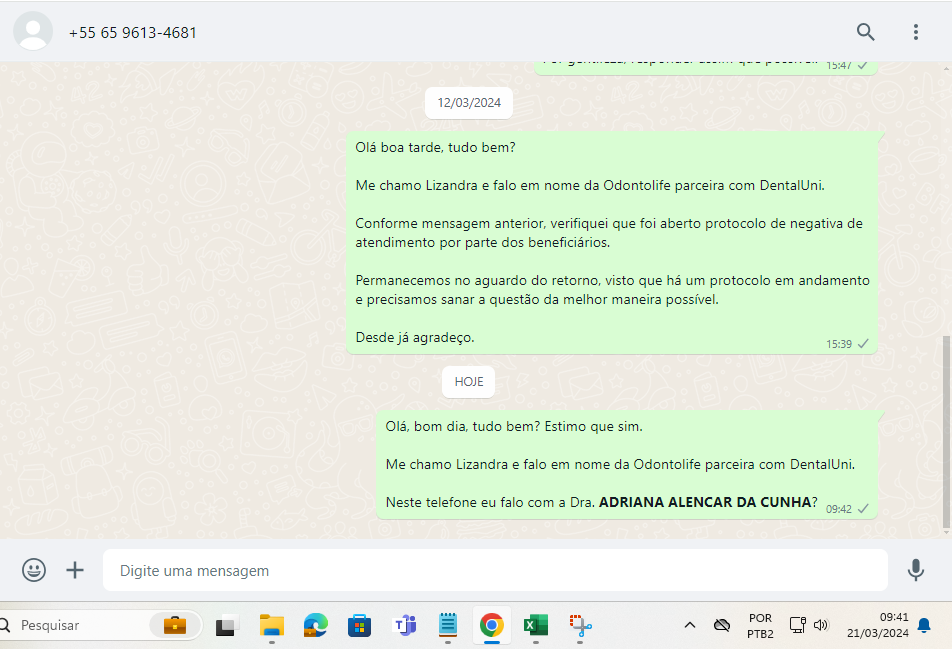Open Microsoft Store from the taskbar

click(x=359, y=625)
